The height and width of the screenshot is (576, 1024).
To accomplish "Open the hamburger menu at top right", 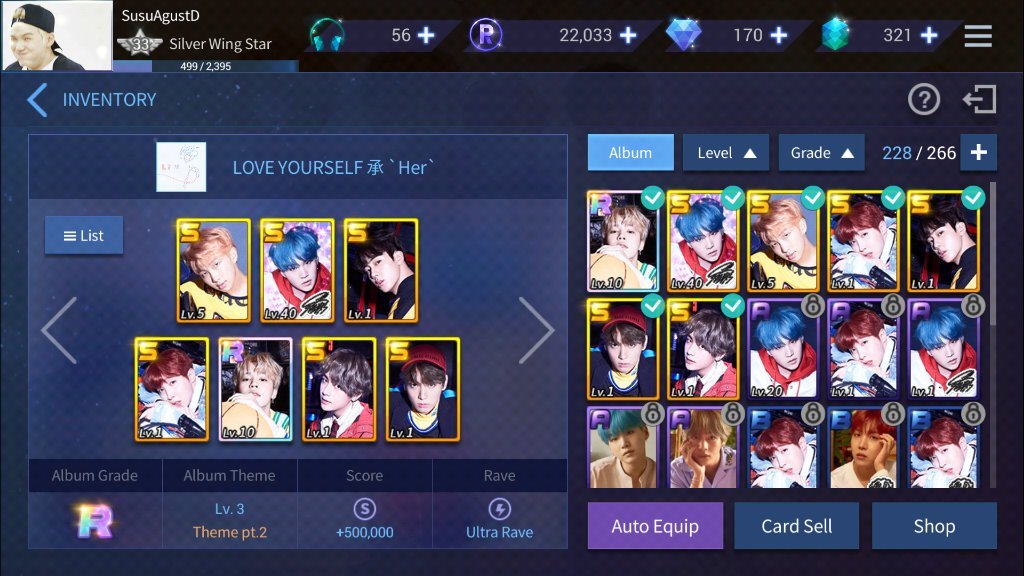I will click(978, 36).
